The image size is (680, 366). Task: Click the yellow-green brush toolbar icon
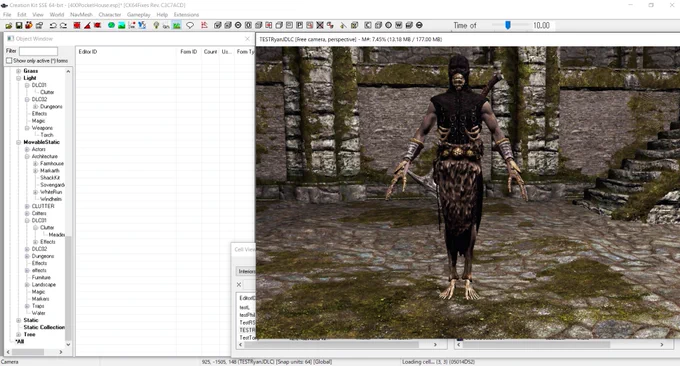pos(343,26)
